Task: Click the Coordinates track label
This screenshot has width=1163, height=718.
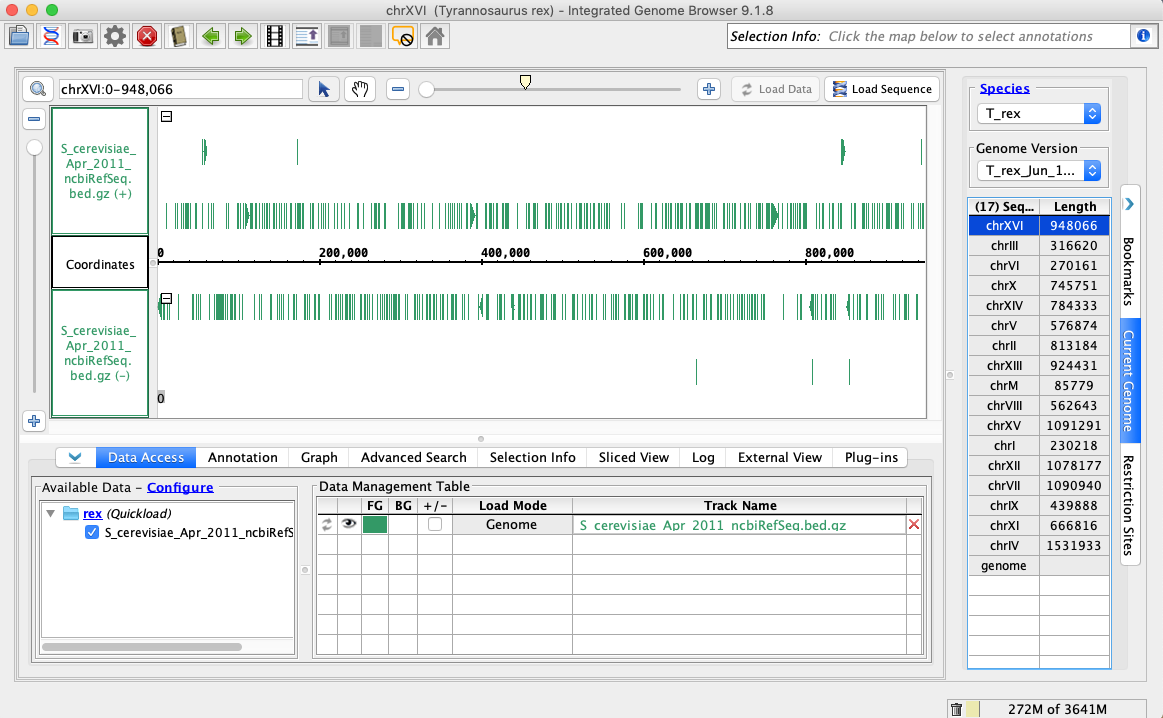Action: click(100, 263)
